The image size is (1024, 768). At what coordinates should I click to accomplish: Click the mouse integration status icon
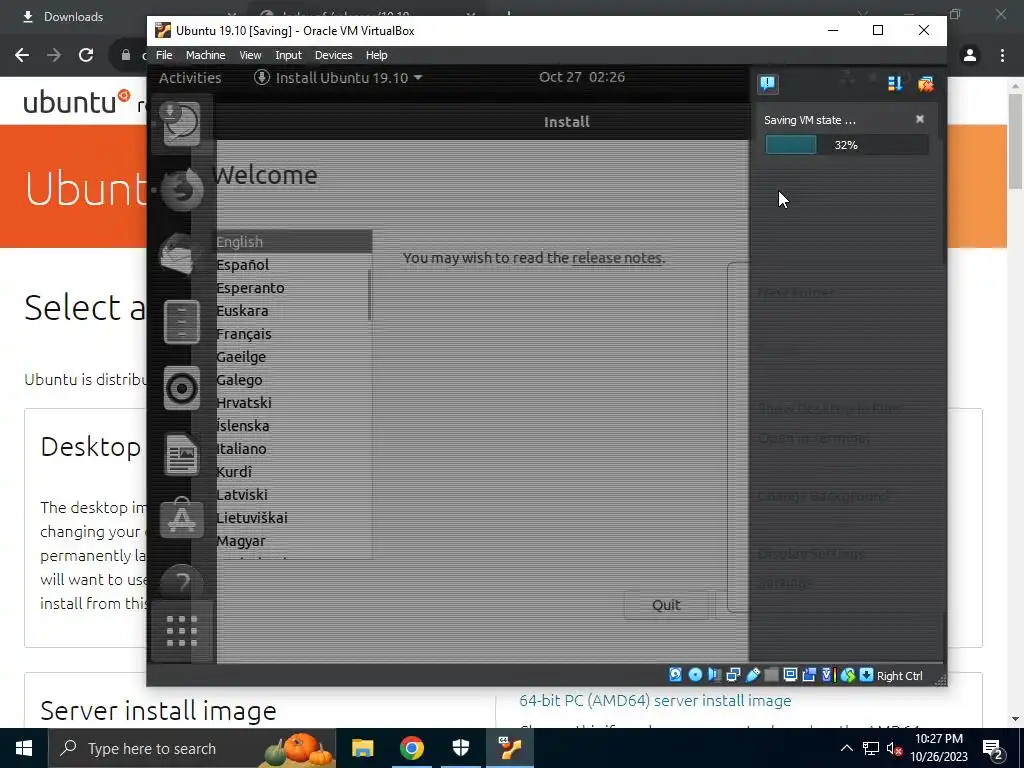tap(848, 675)
